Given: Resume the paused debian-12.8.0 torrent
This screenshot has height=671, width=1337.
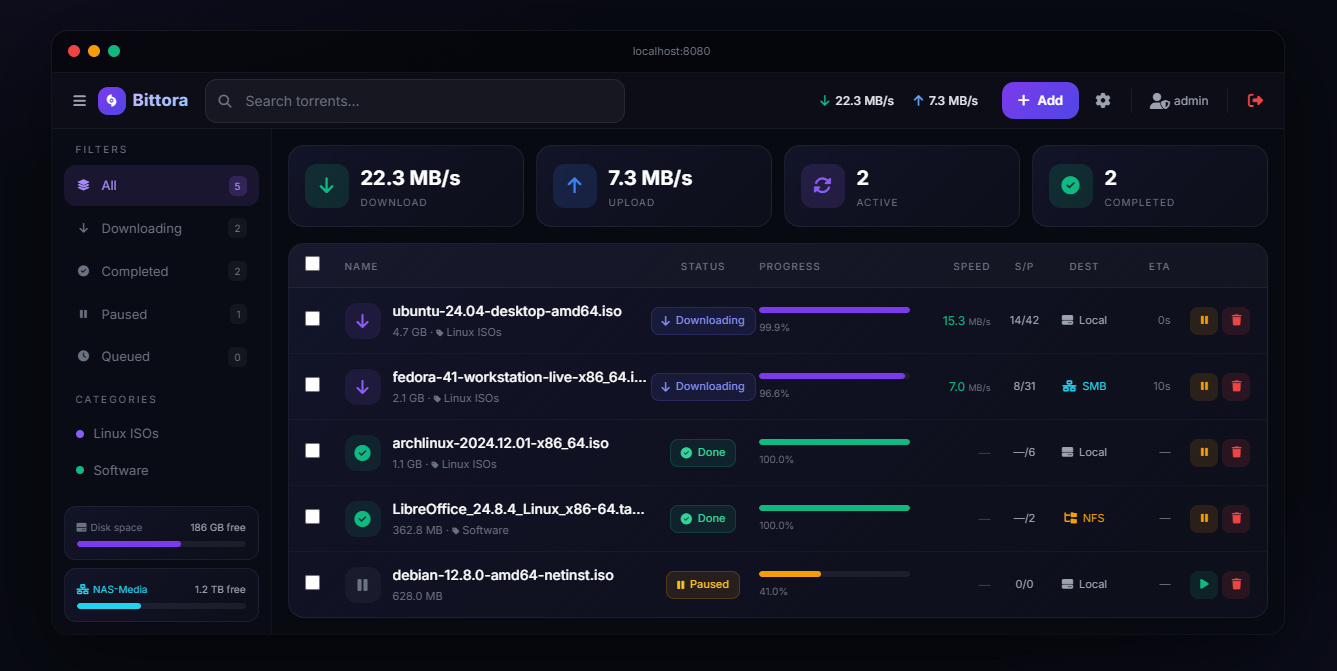Looking at the screenshot, I should pos(1203,584).
